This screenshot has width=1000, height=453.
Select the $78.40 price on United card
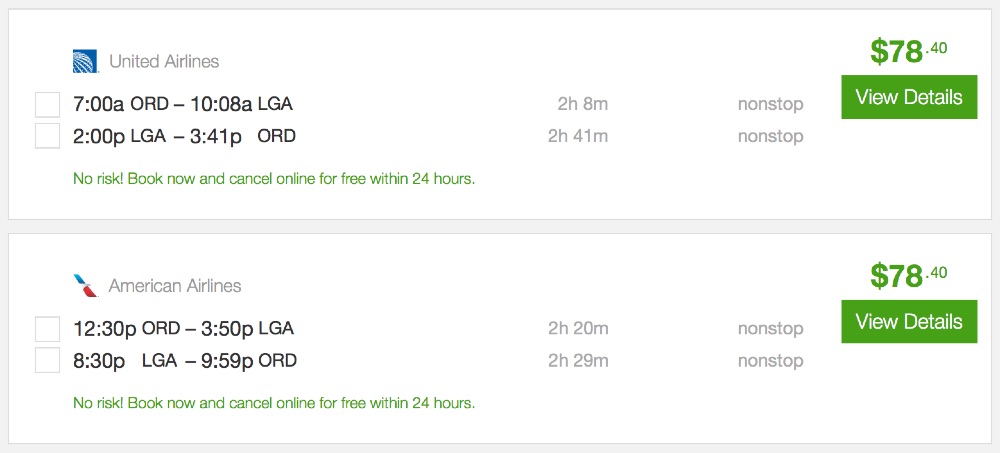coord(908,51)
